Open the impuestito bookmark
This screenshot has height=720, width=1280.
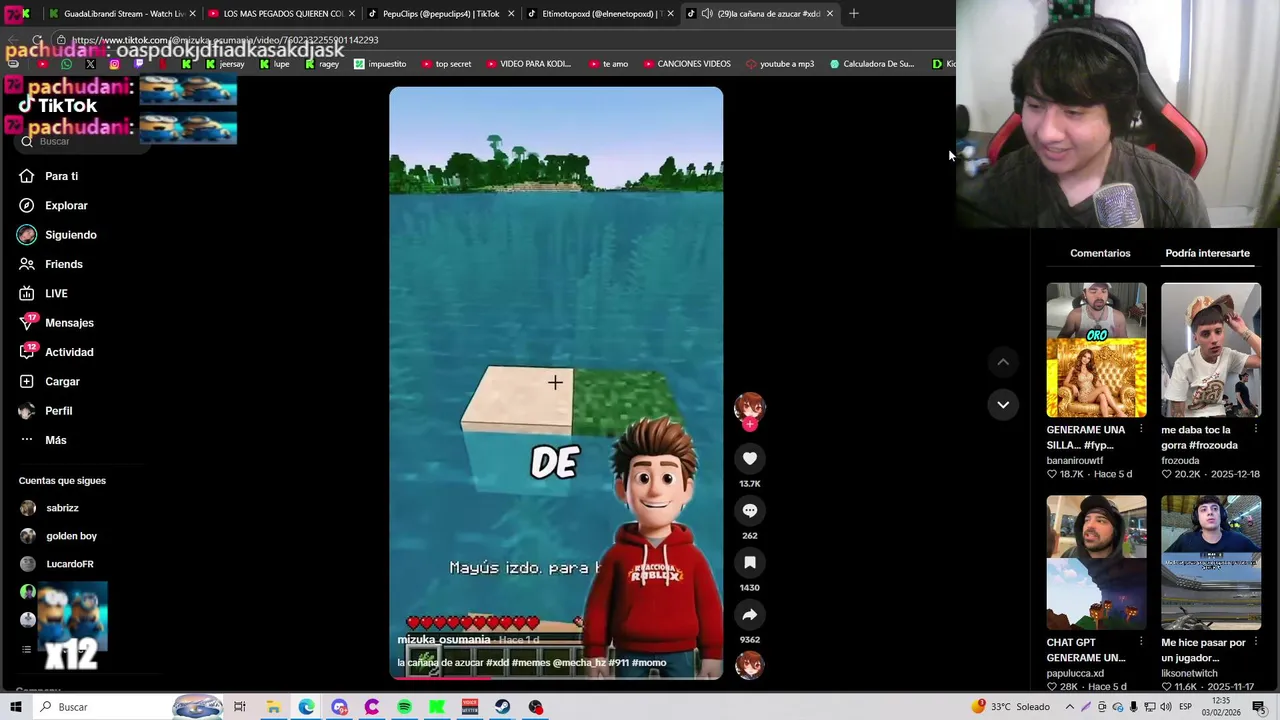[x=380, y=64]
